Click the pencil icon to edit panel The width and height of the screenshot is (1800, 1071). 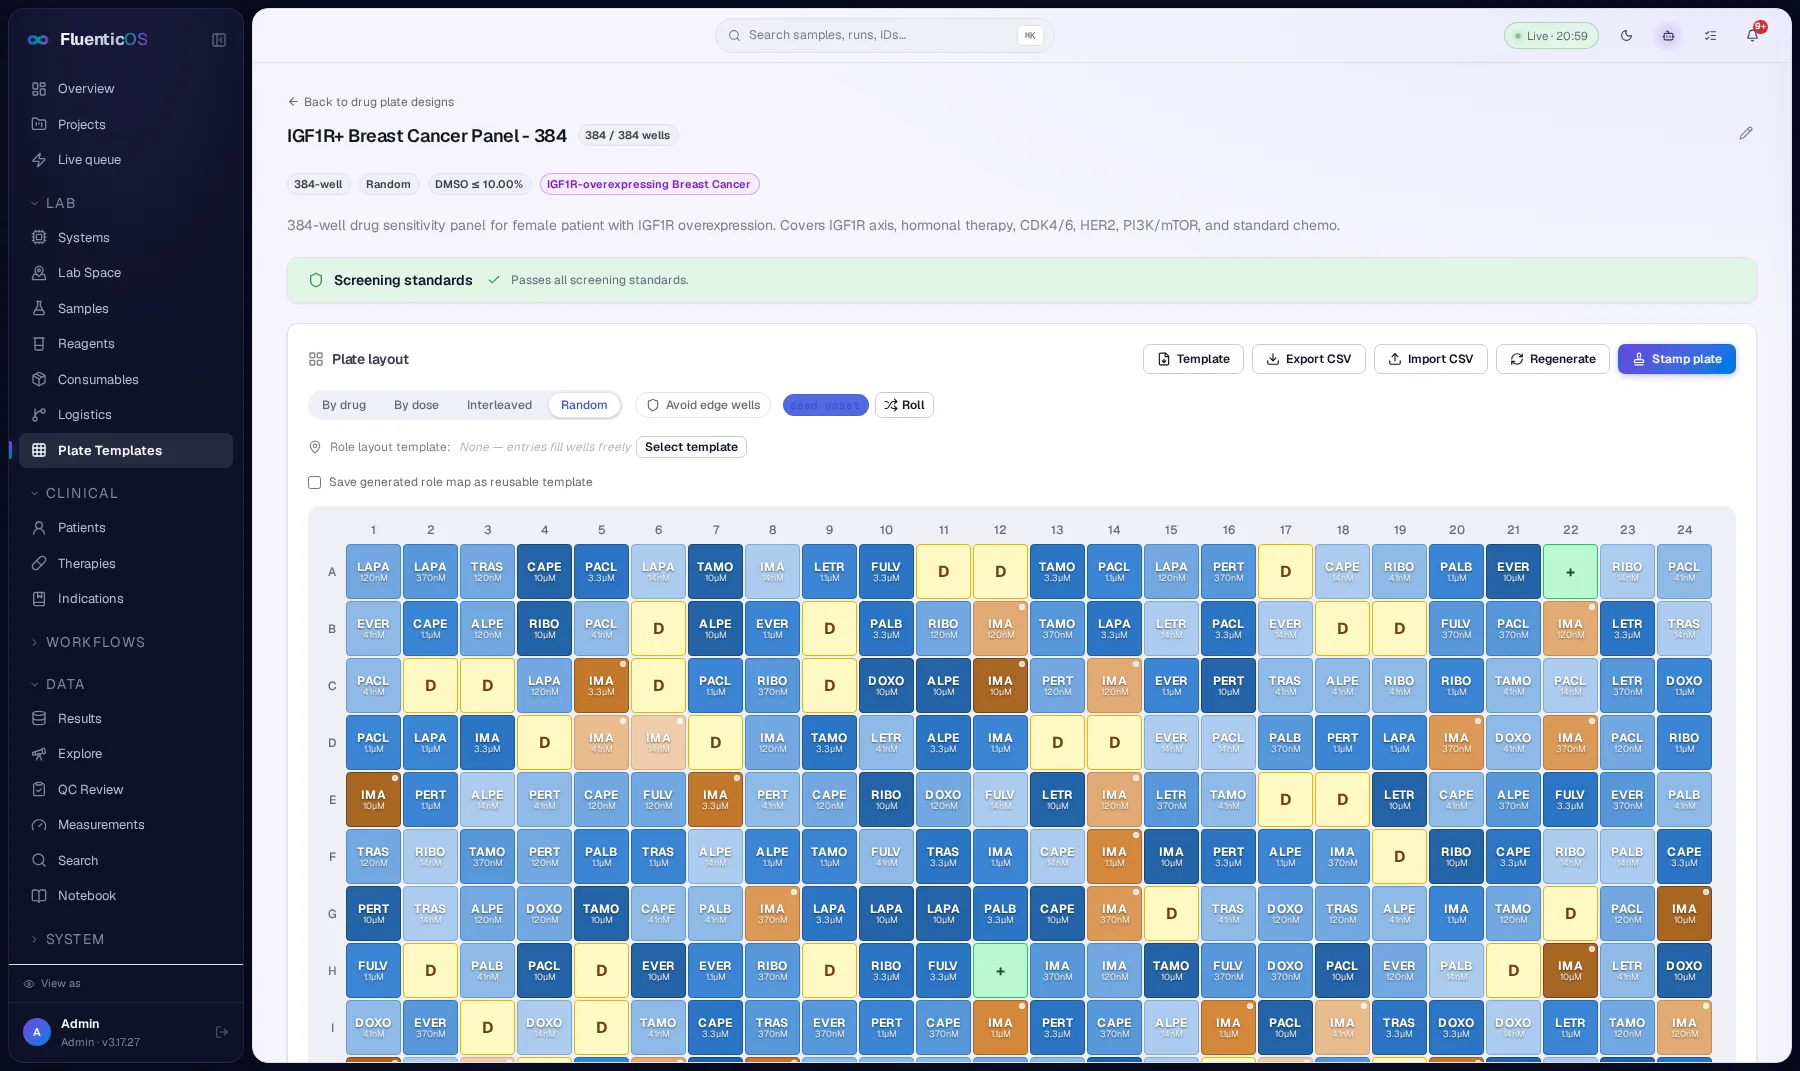click(1746, 133)
